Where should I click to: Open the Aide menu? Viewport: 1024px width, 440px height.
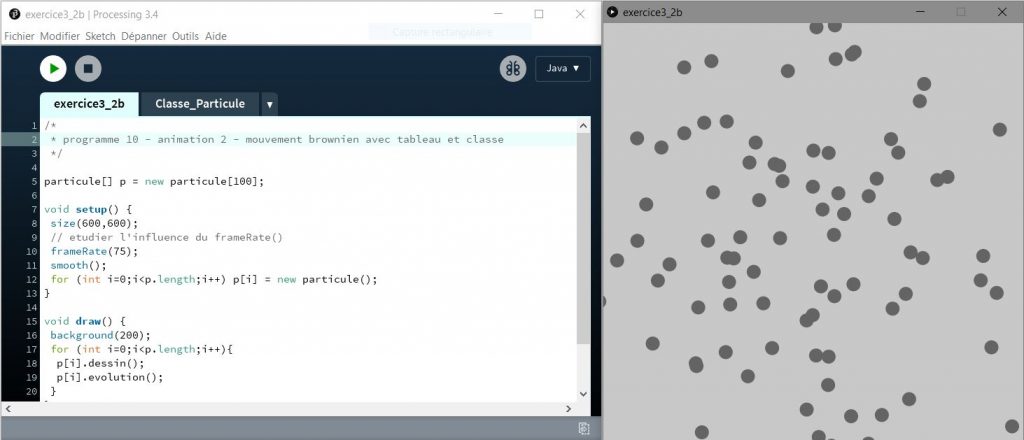(x=216, y=36)
